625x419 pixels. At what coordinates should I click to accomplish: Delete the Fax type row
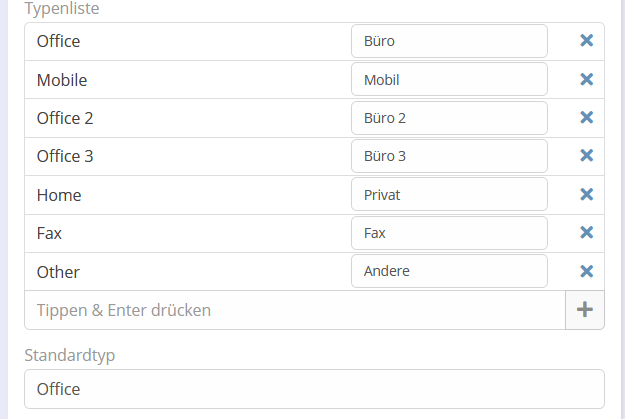(x=587, y=232)
